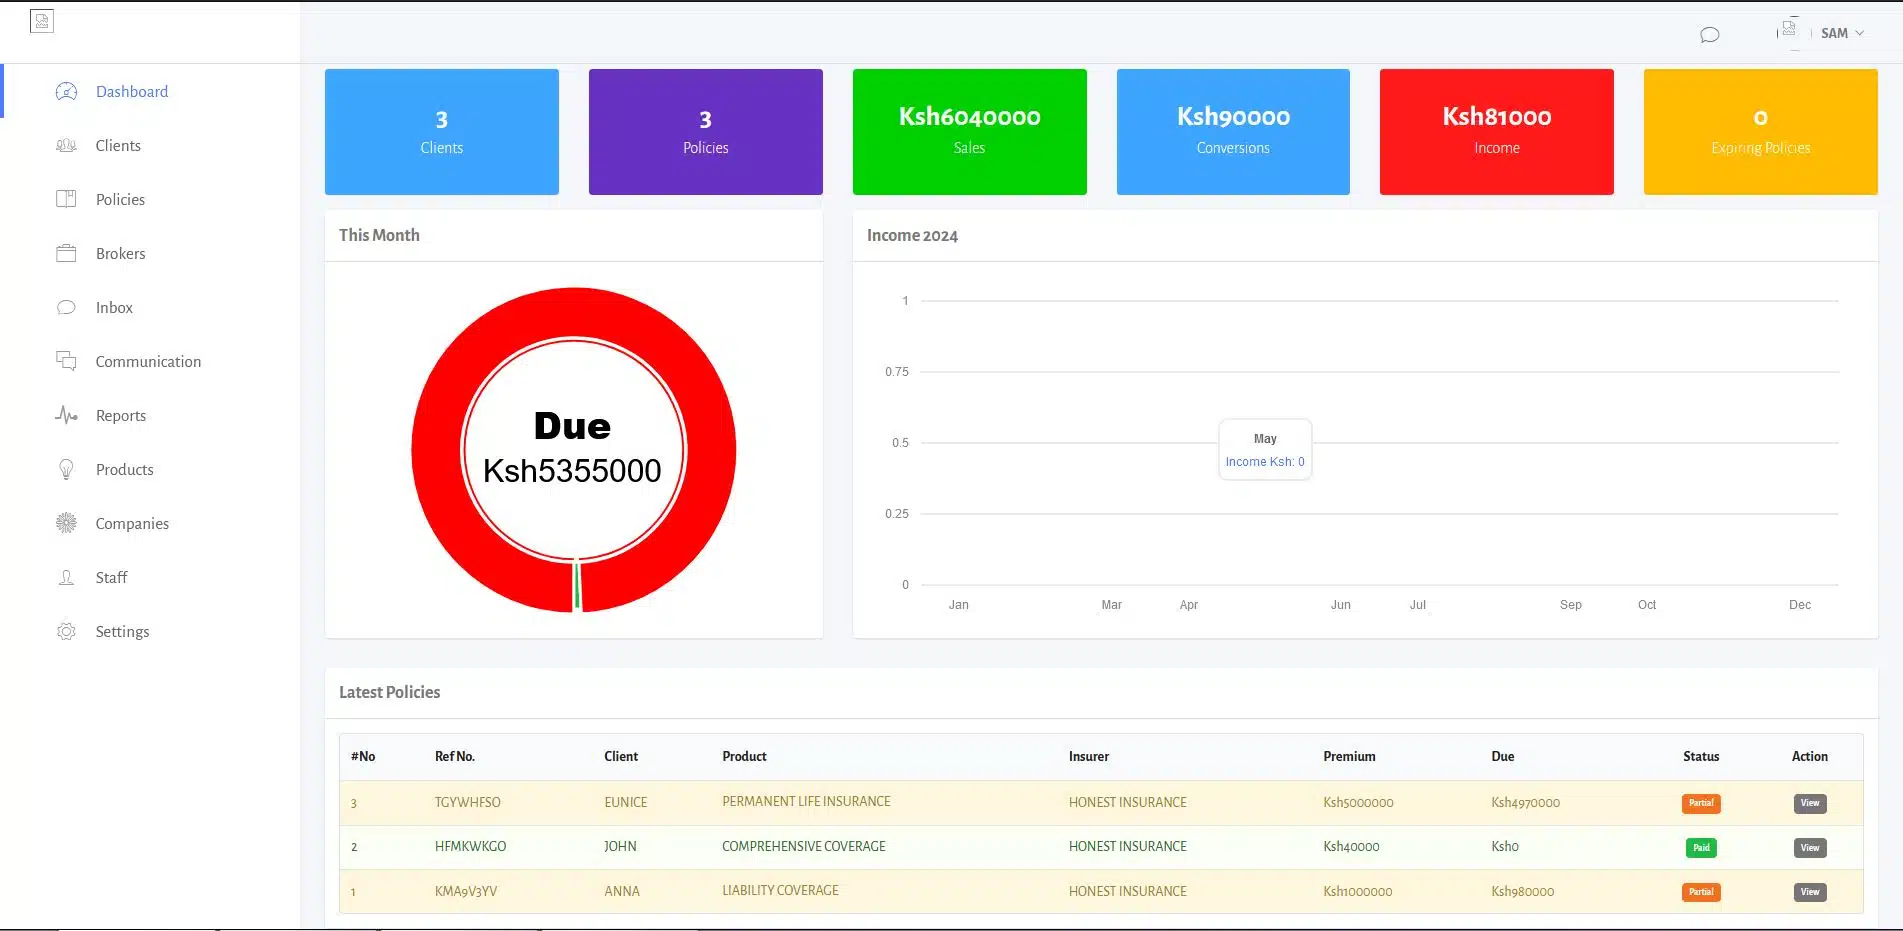Image resolution: width=1903 pixels, height=931 pixels.
Task: Open the Brokers section
Action: coord(121,254)
